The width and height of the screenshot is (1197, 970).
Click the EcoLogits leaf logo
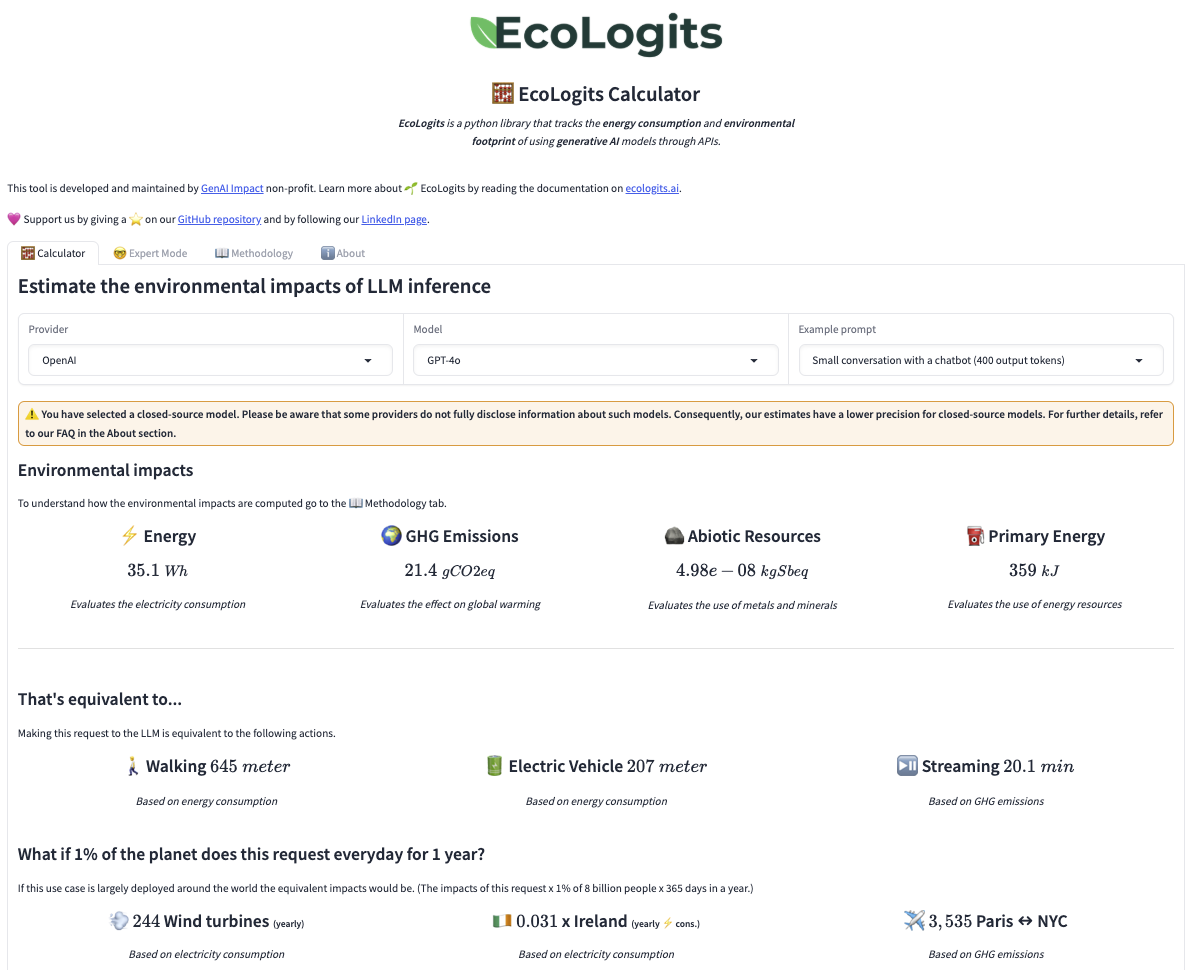click(484, 32)
